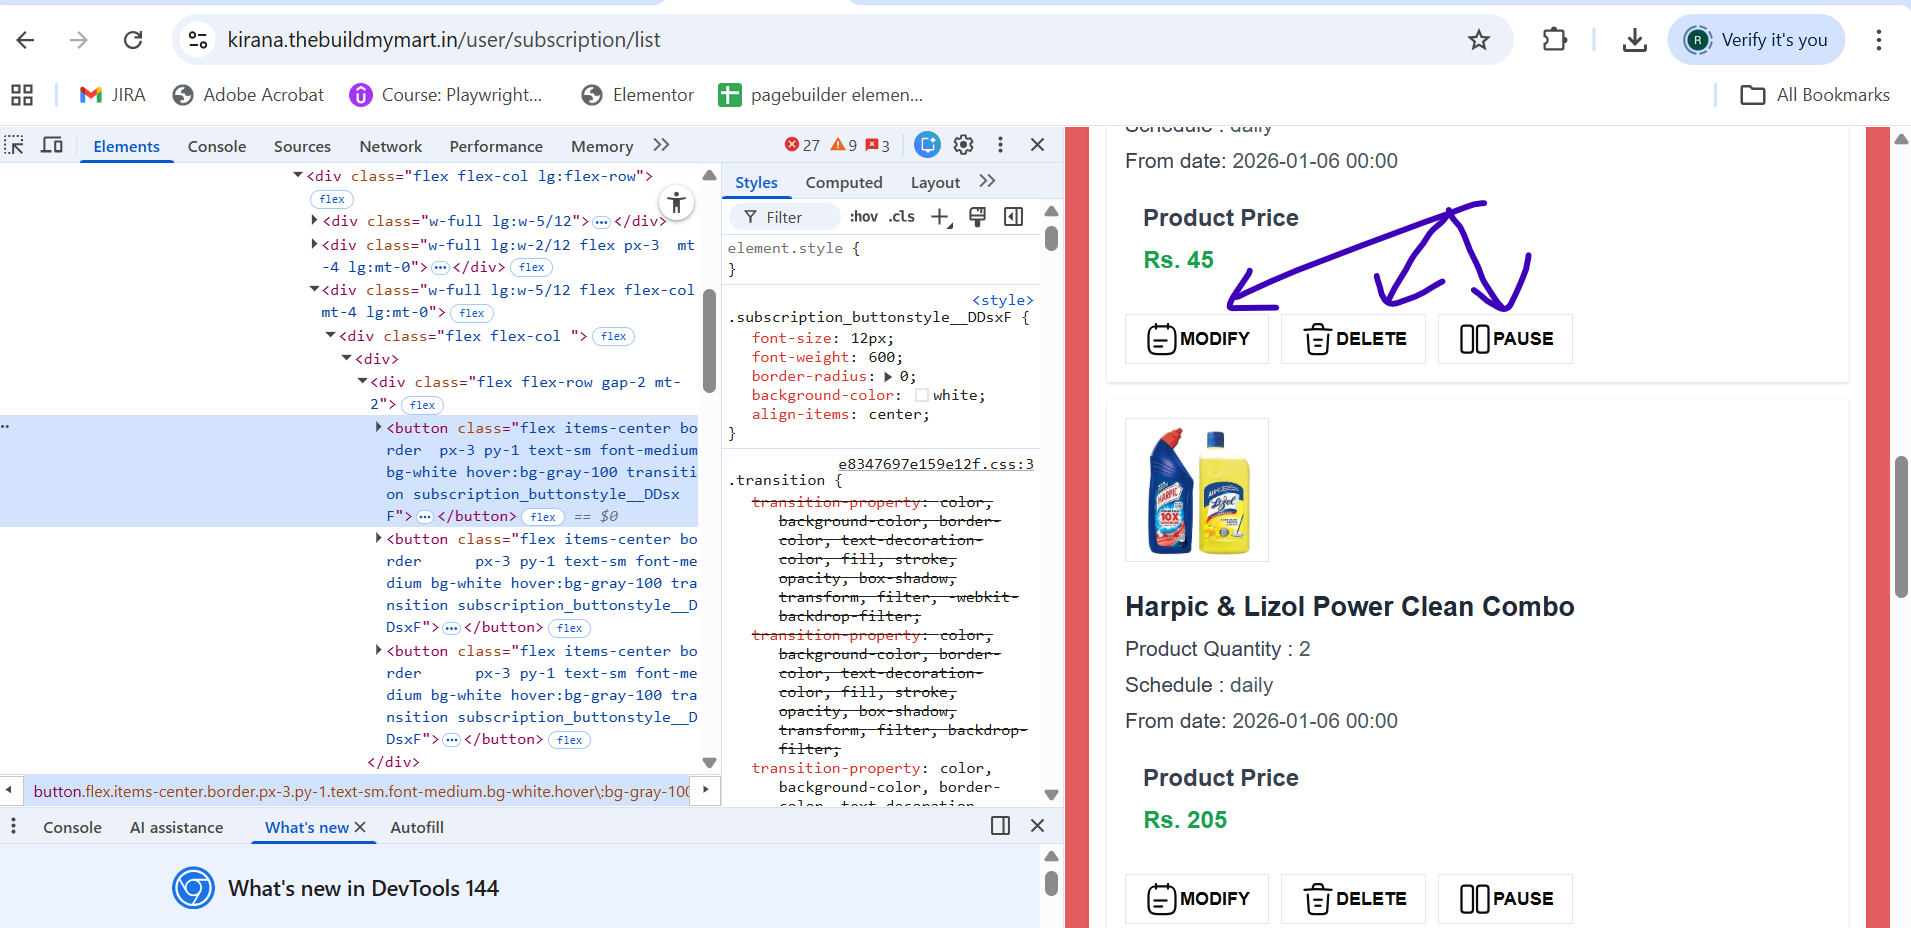
Task: Toggle the .cls element classes panel
Action: click(902, 217)
